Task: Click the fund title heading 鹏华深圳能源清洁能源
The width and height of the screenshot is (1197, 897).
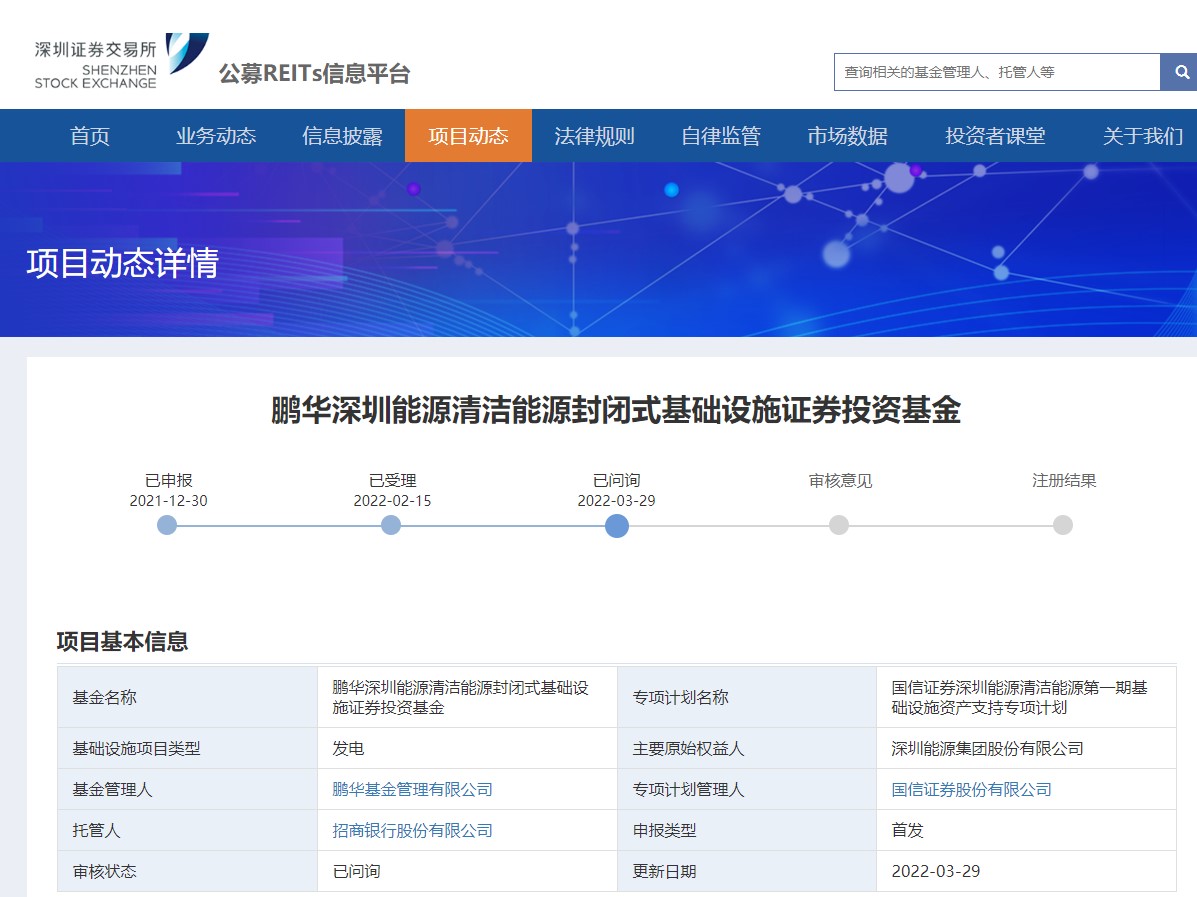Action: [x=615, y=410]
